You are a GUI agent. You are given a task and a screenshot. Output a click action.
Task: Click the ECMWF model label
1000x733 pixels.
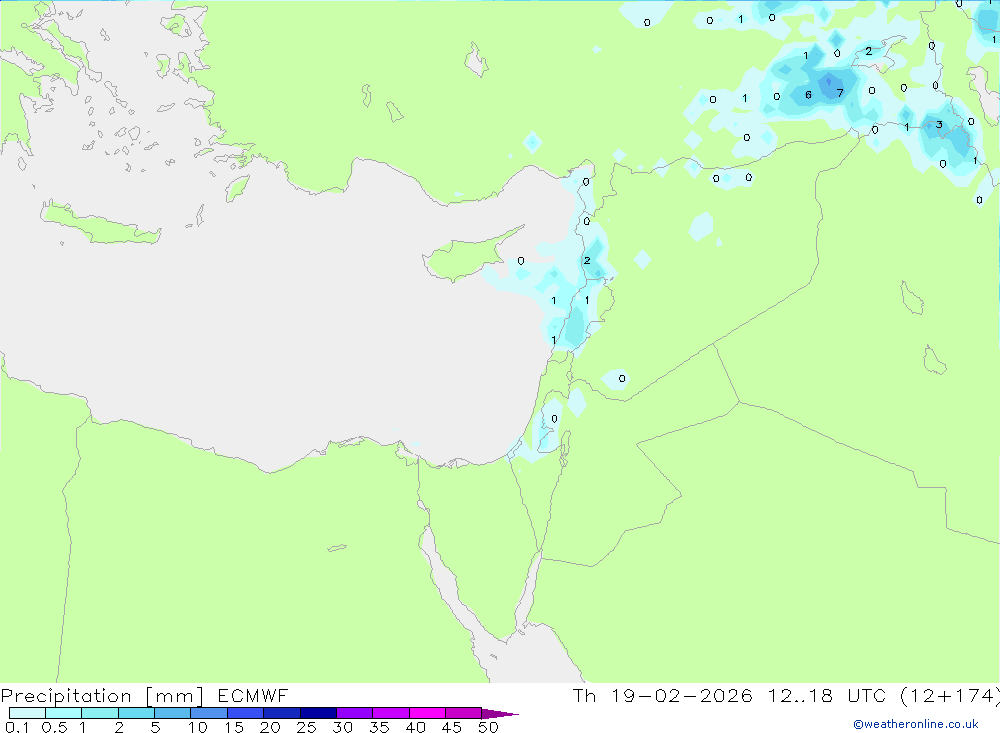point(253,696)
